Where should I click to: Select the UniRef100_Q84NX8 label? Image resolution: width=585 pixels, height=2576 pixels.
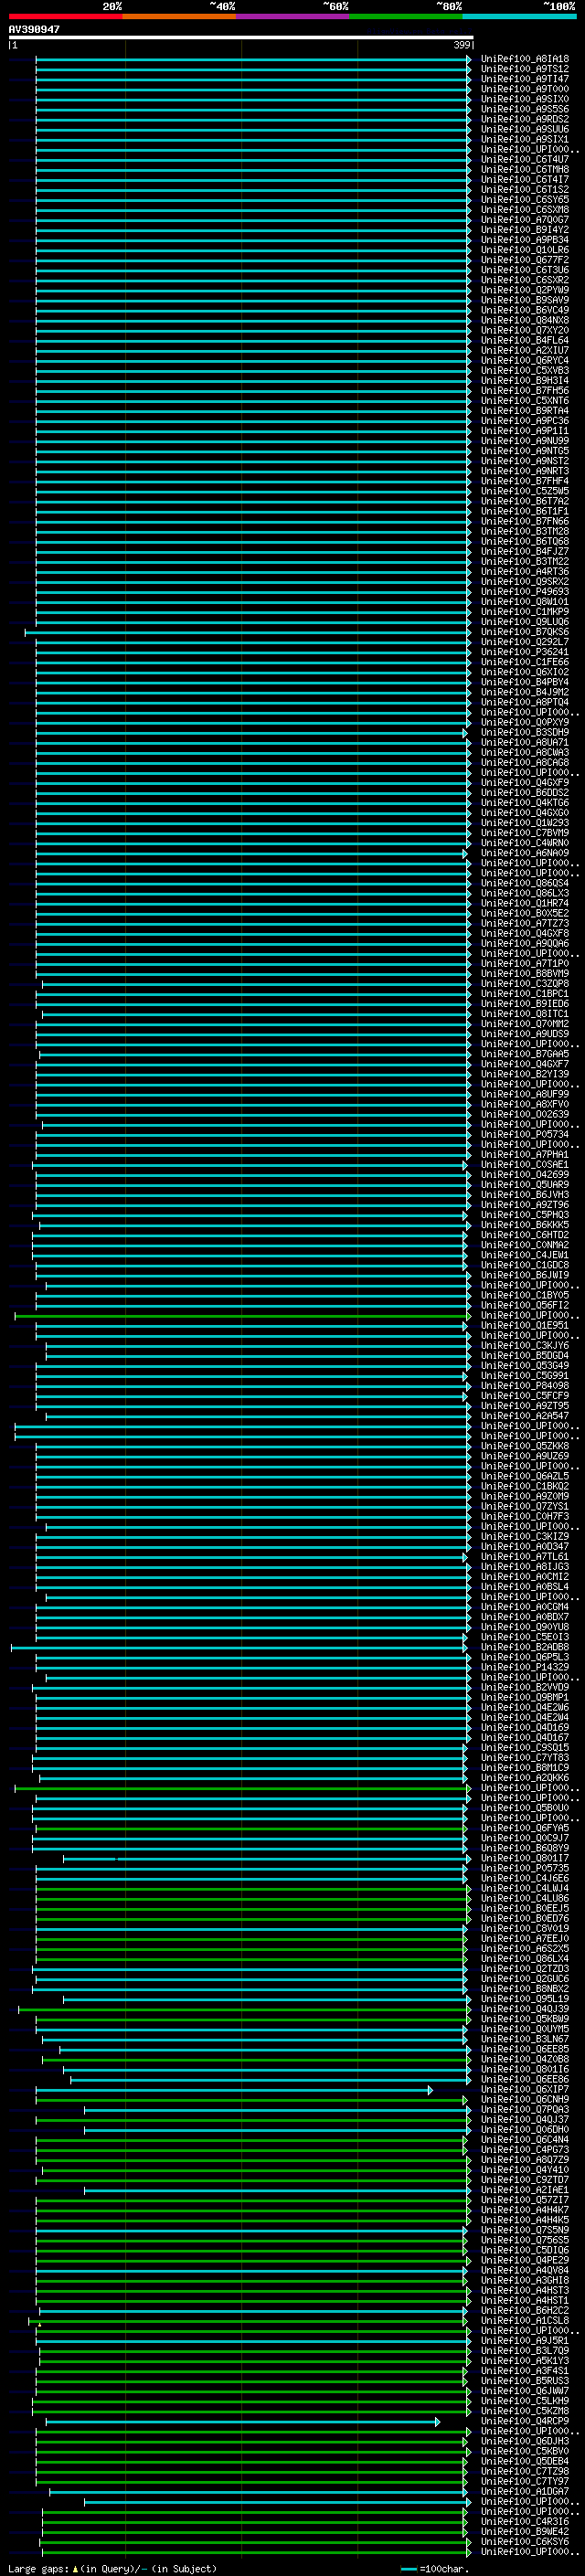tap(525, 320)
